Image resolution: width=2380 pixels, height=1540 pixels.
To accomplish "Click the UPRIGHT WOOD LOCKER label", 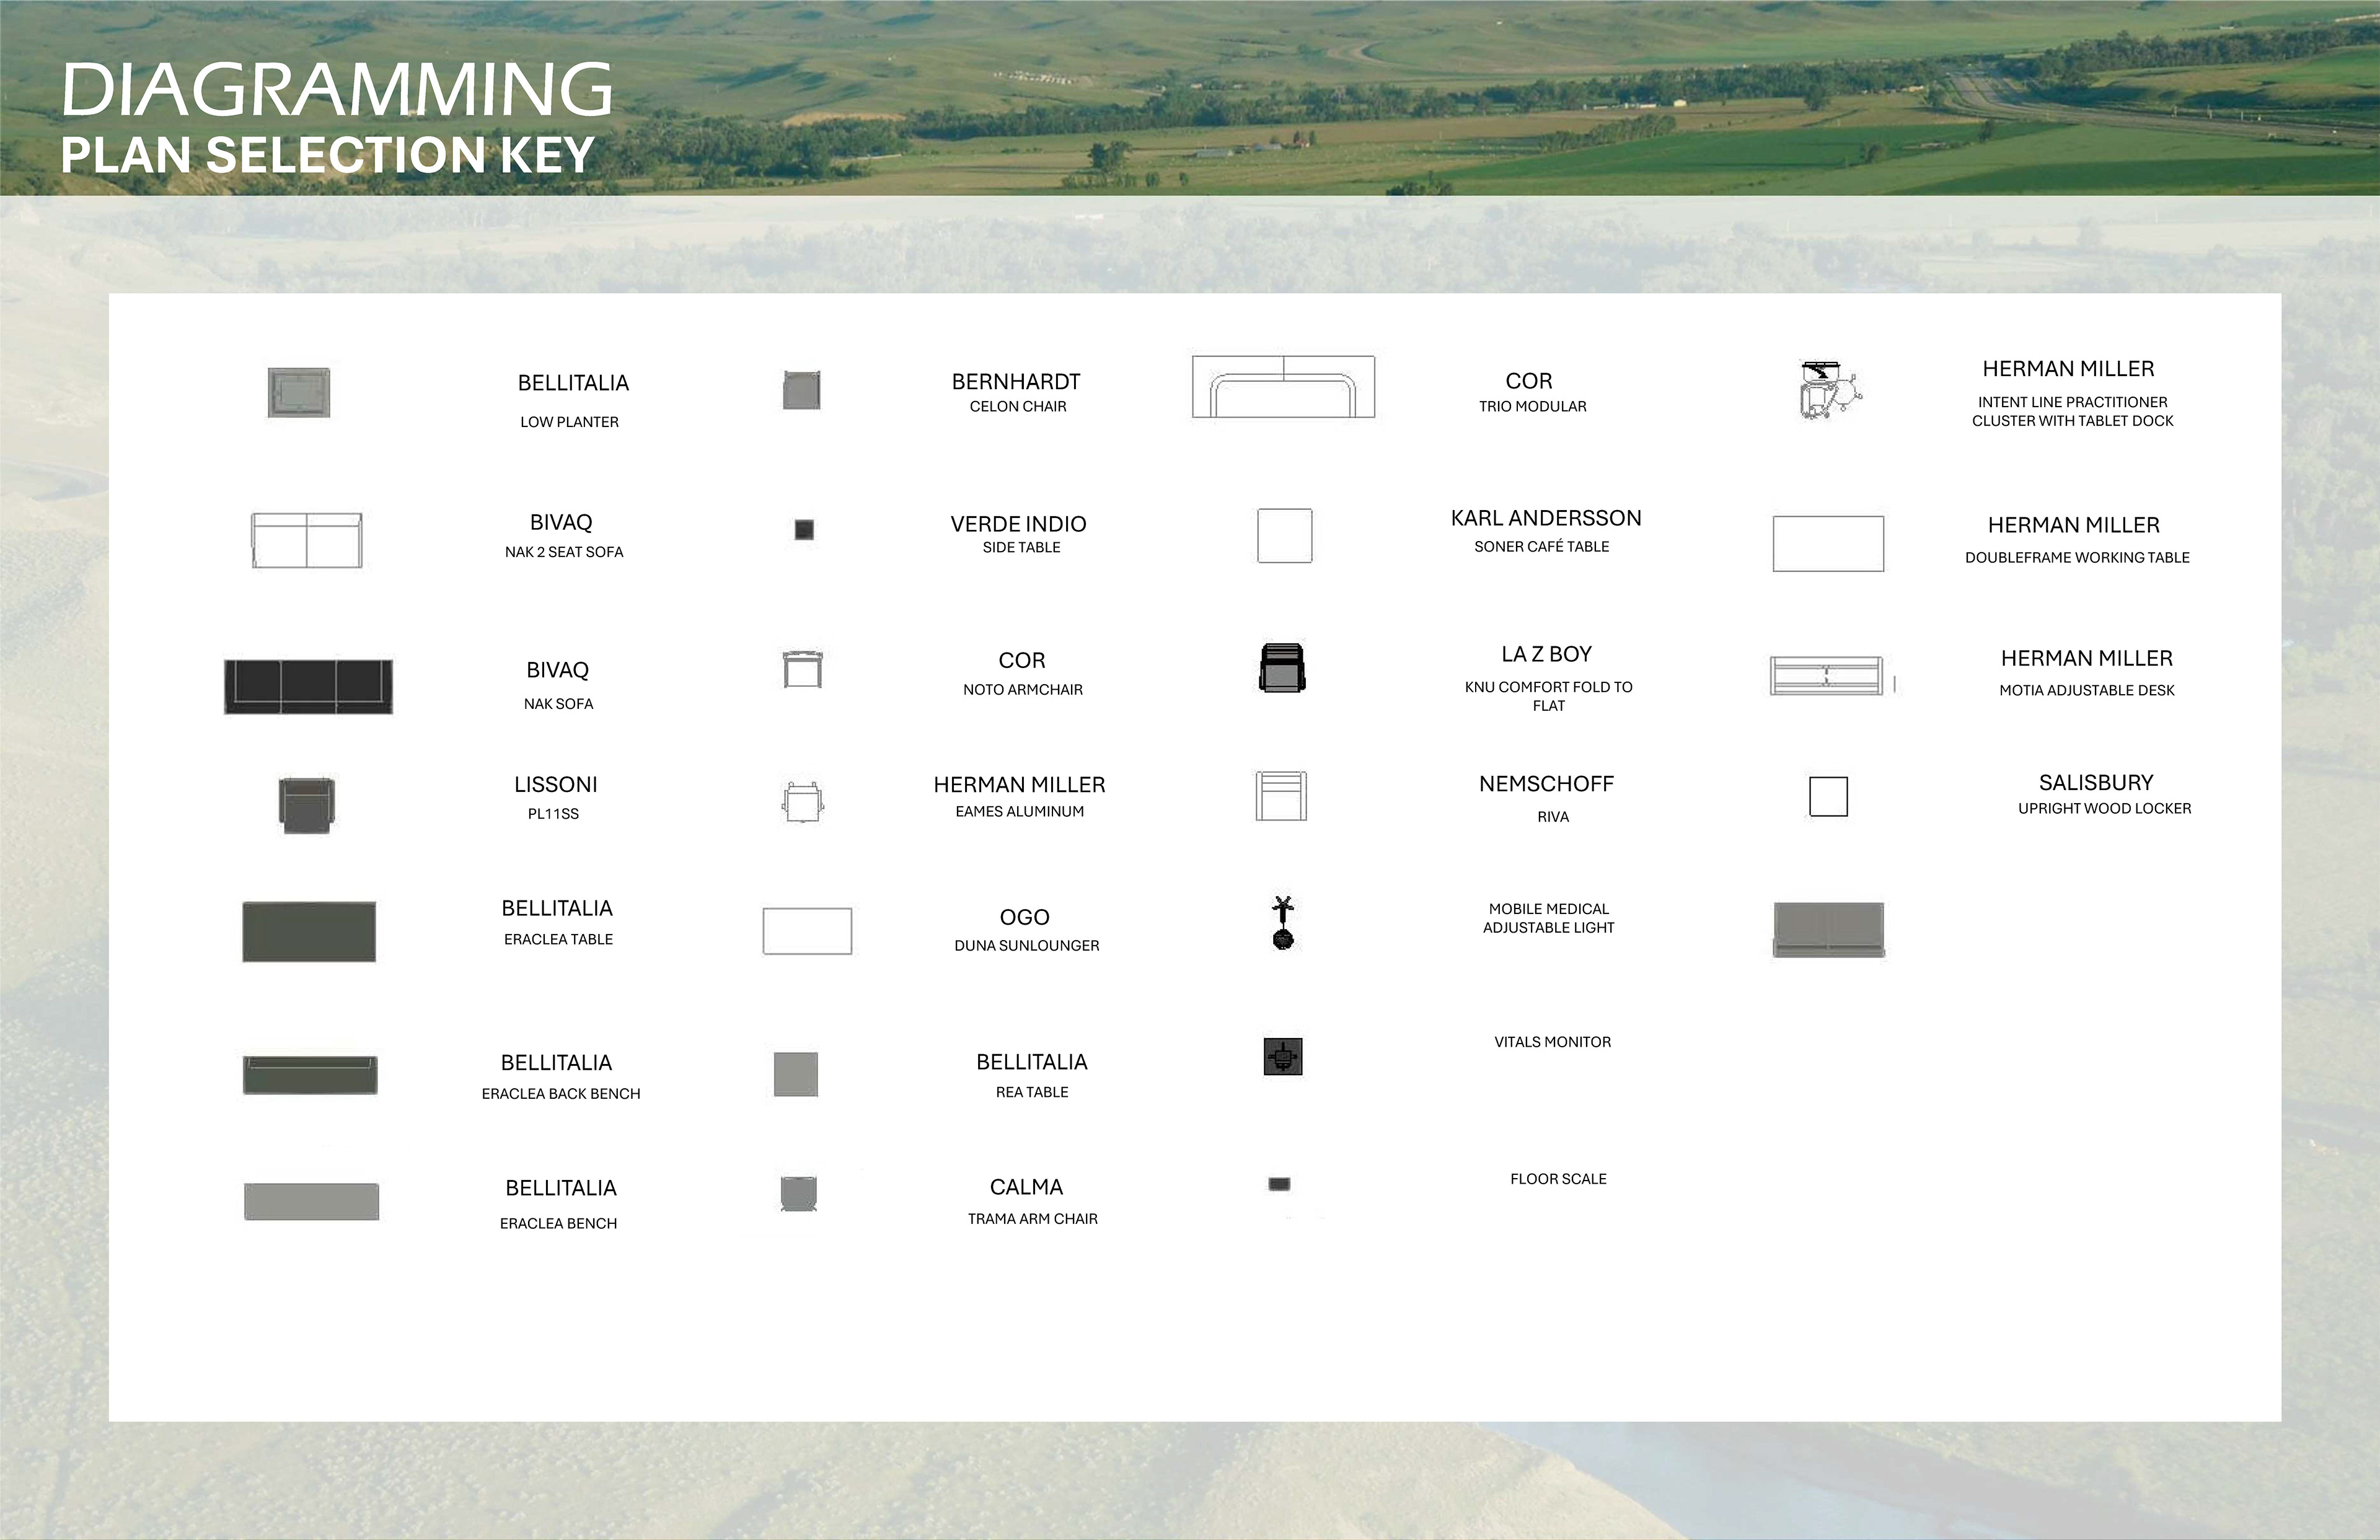I will (x=2104, y=808).
